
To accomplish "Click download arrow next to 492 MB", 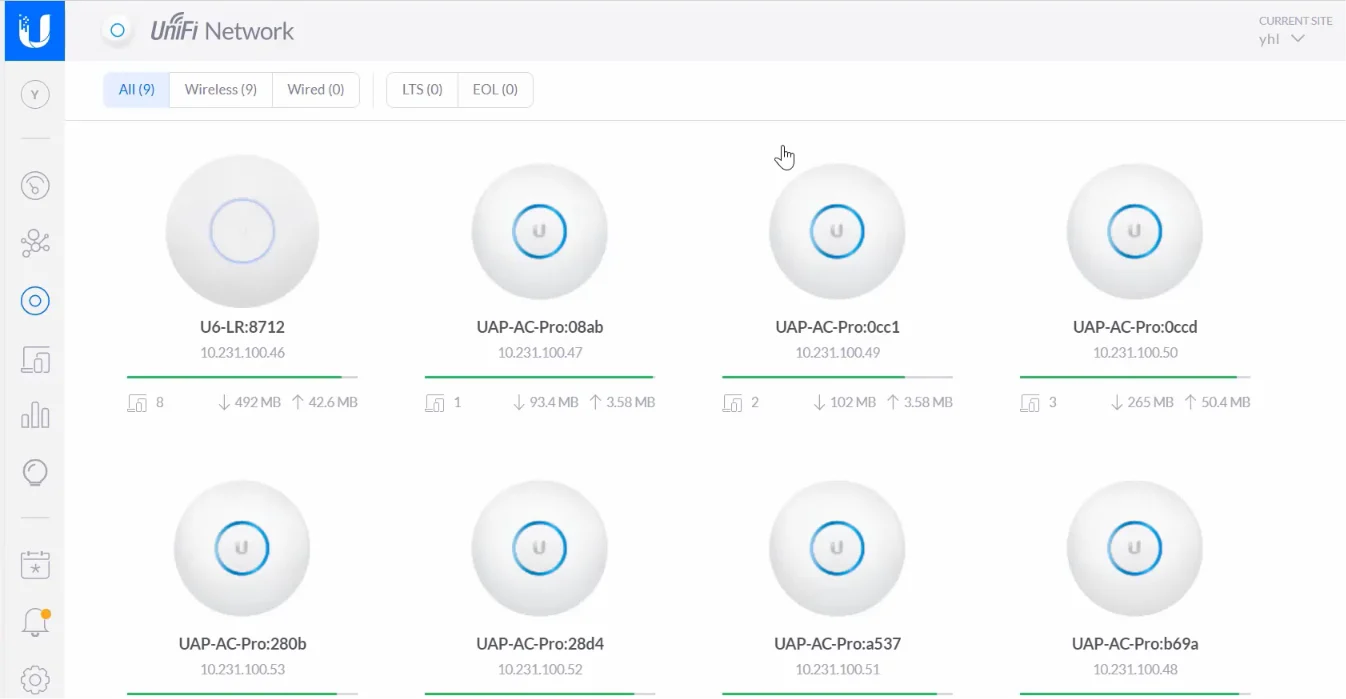I will 223,403.
